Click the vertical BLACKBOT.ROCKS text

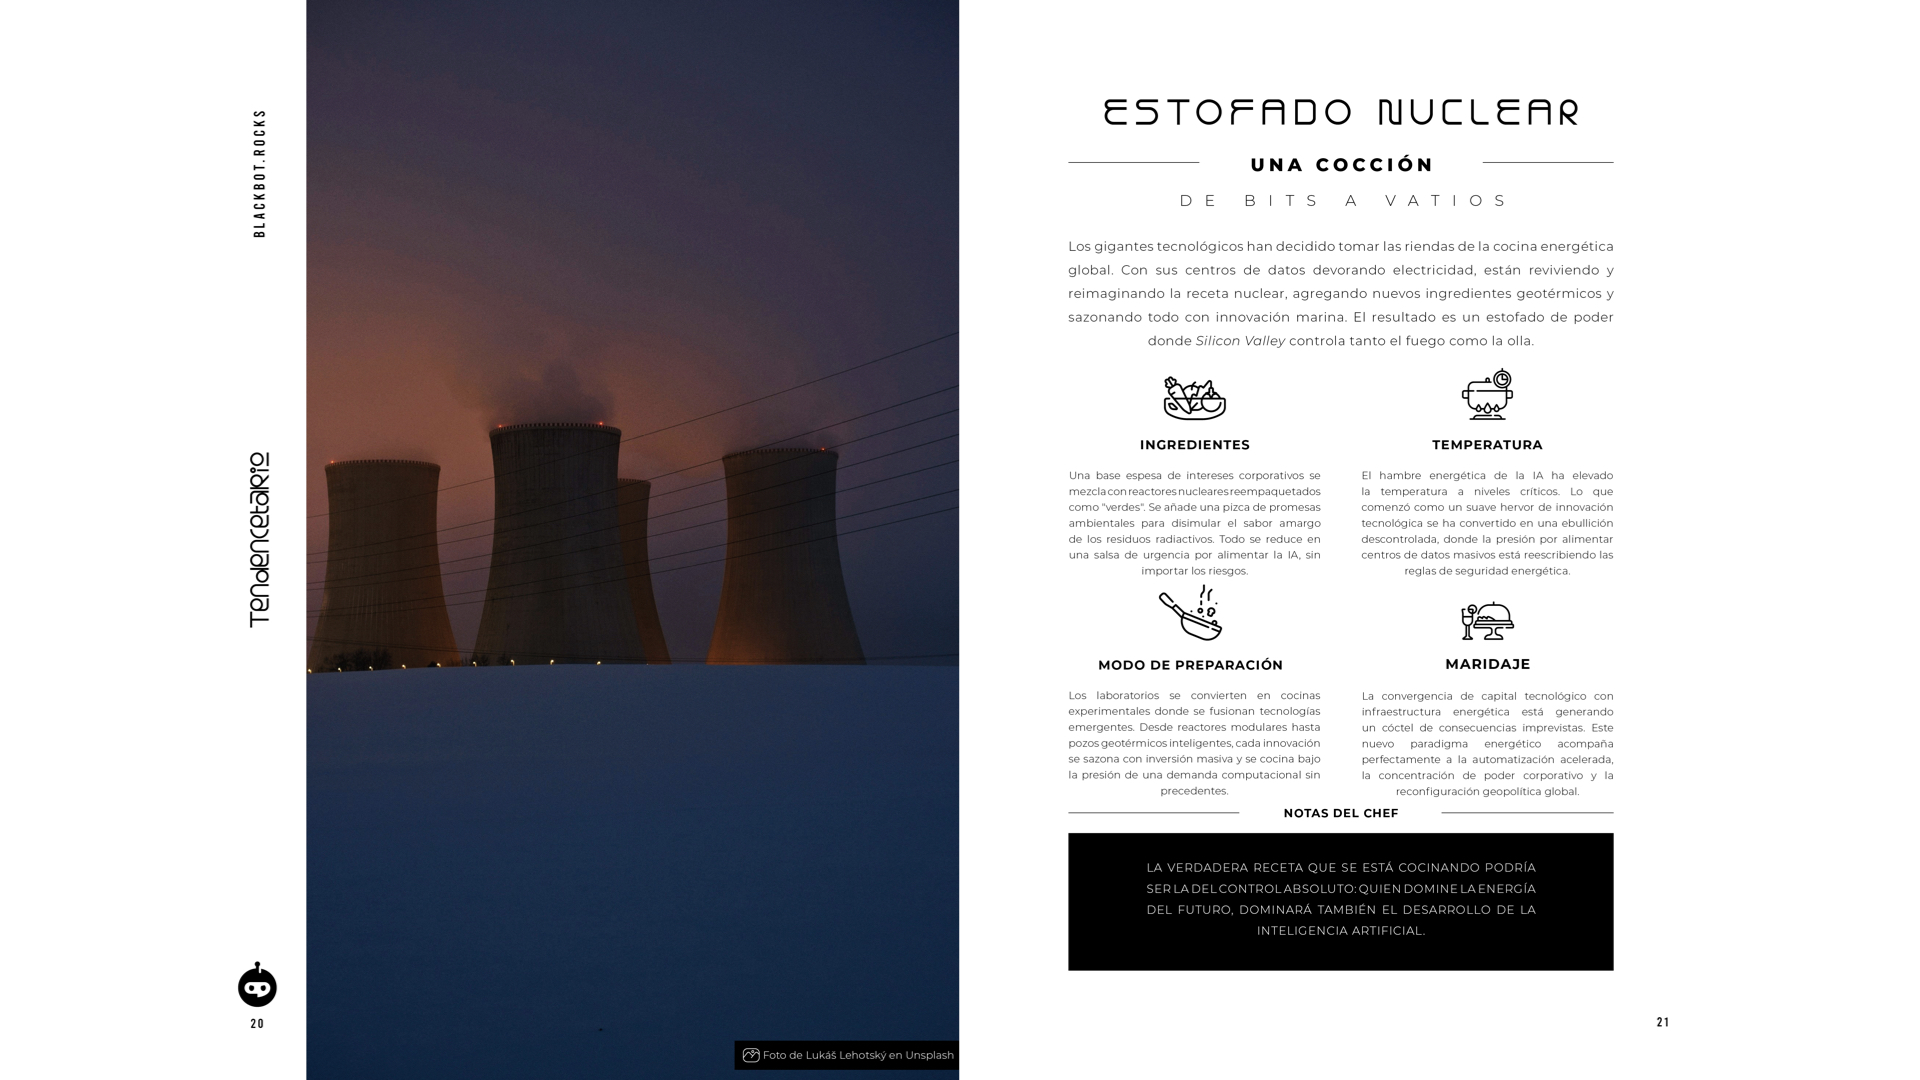pyautogui.click(x=259, y=173)
